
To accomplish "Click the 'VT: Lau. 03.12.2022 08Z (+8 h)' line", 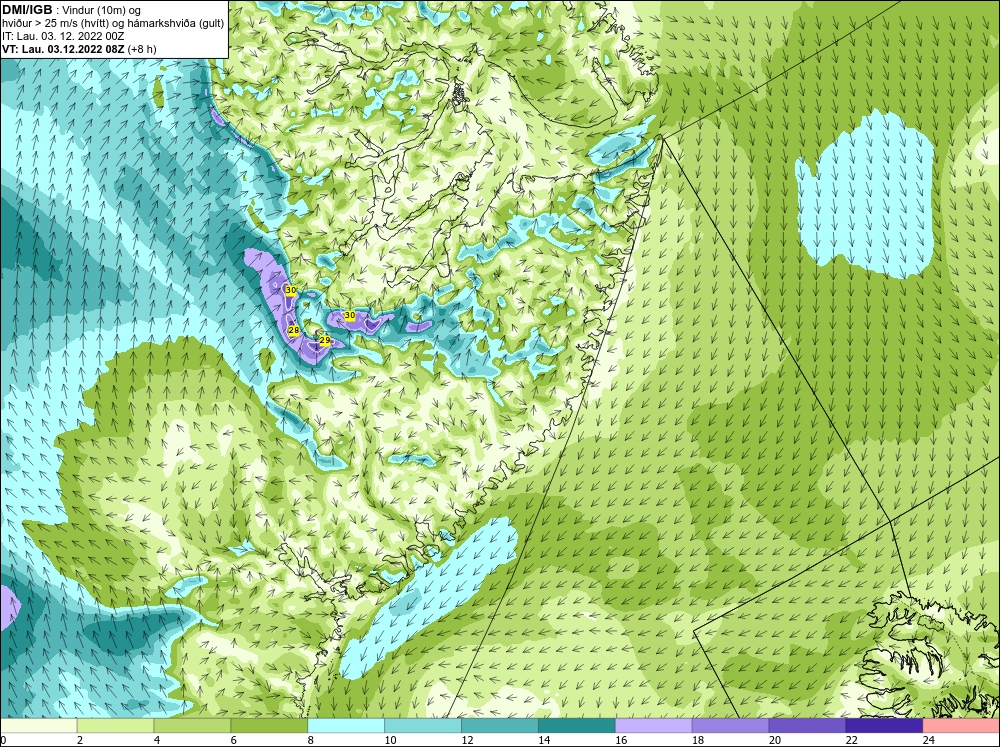I will coord(79,49).
